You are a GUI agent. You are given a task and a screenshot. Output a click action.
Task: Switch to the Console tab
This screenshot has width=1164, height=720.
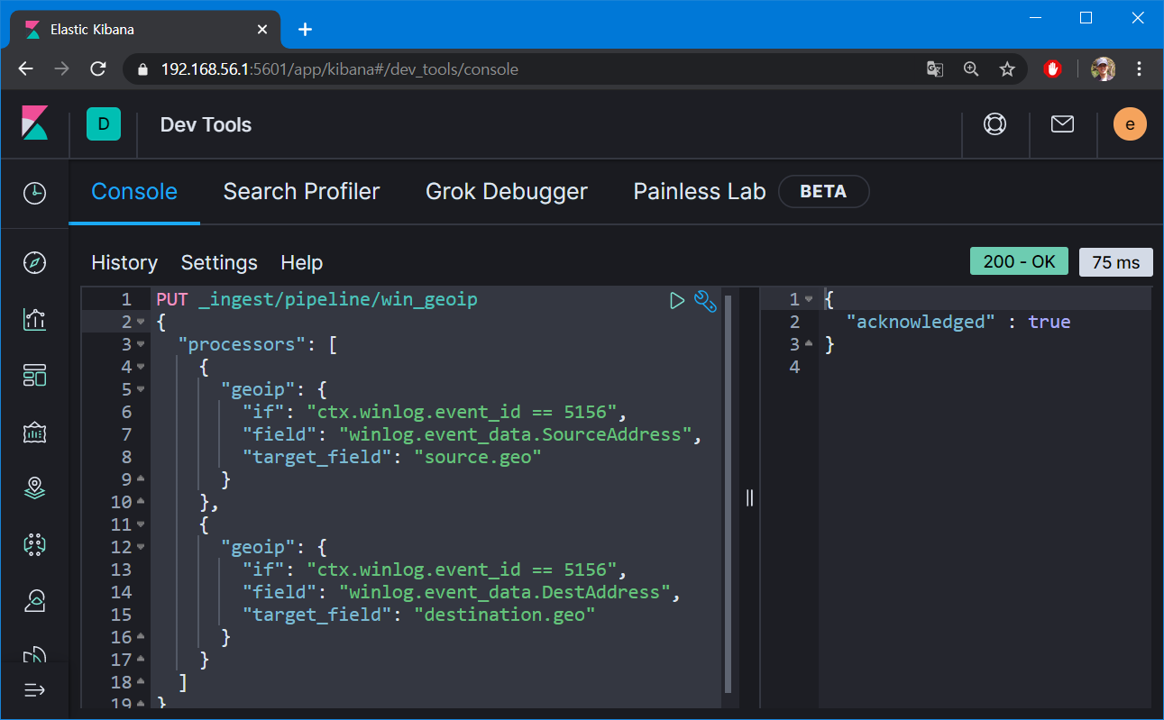134,192
